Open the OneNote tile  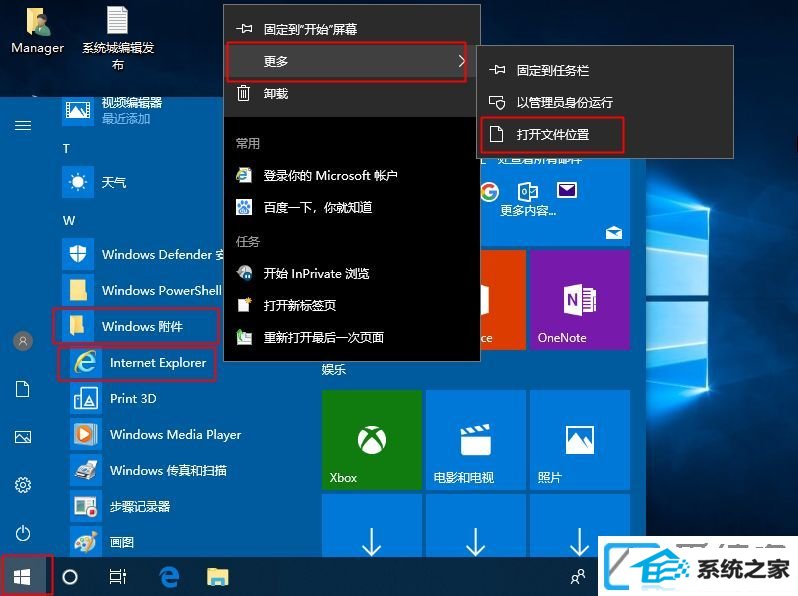coord(580,300)
